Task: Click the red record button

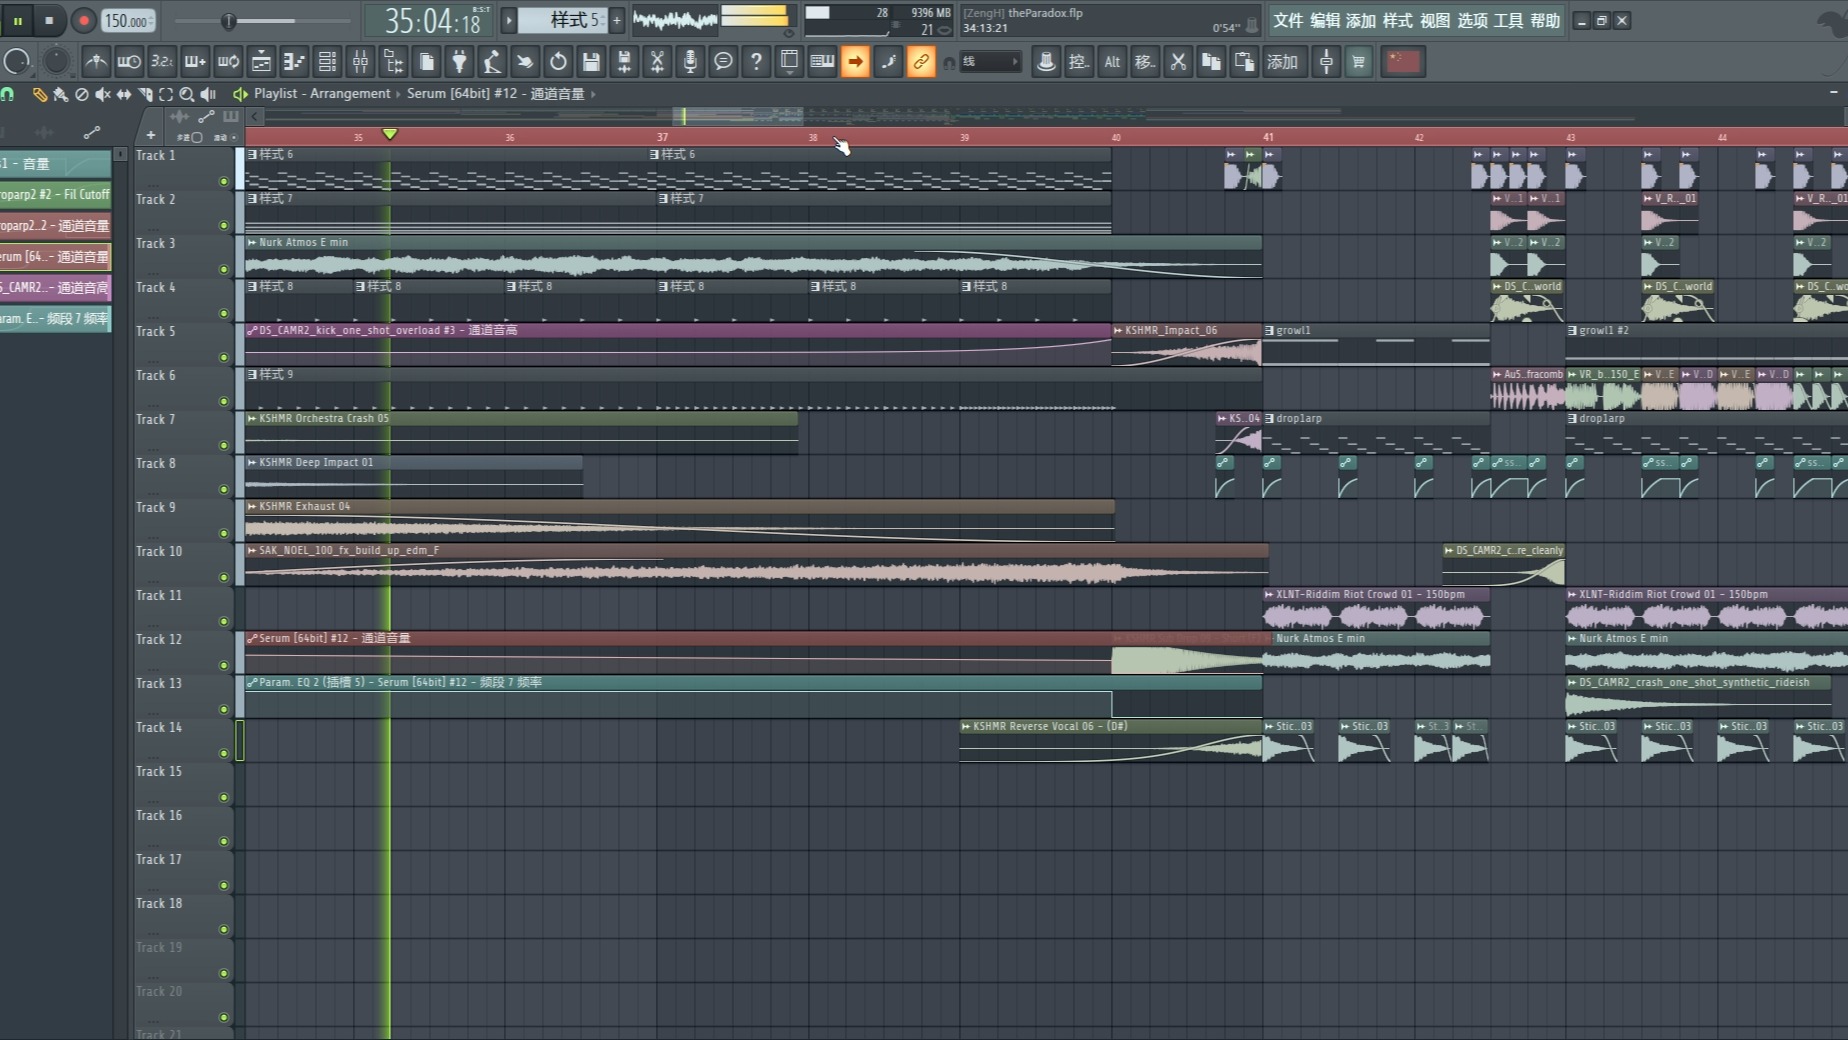Action: click(84, 20)
